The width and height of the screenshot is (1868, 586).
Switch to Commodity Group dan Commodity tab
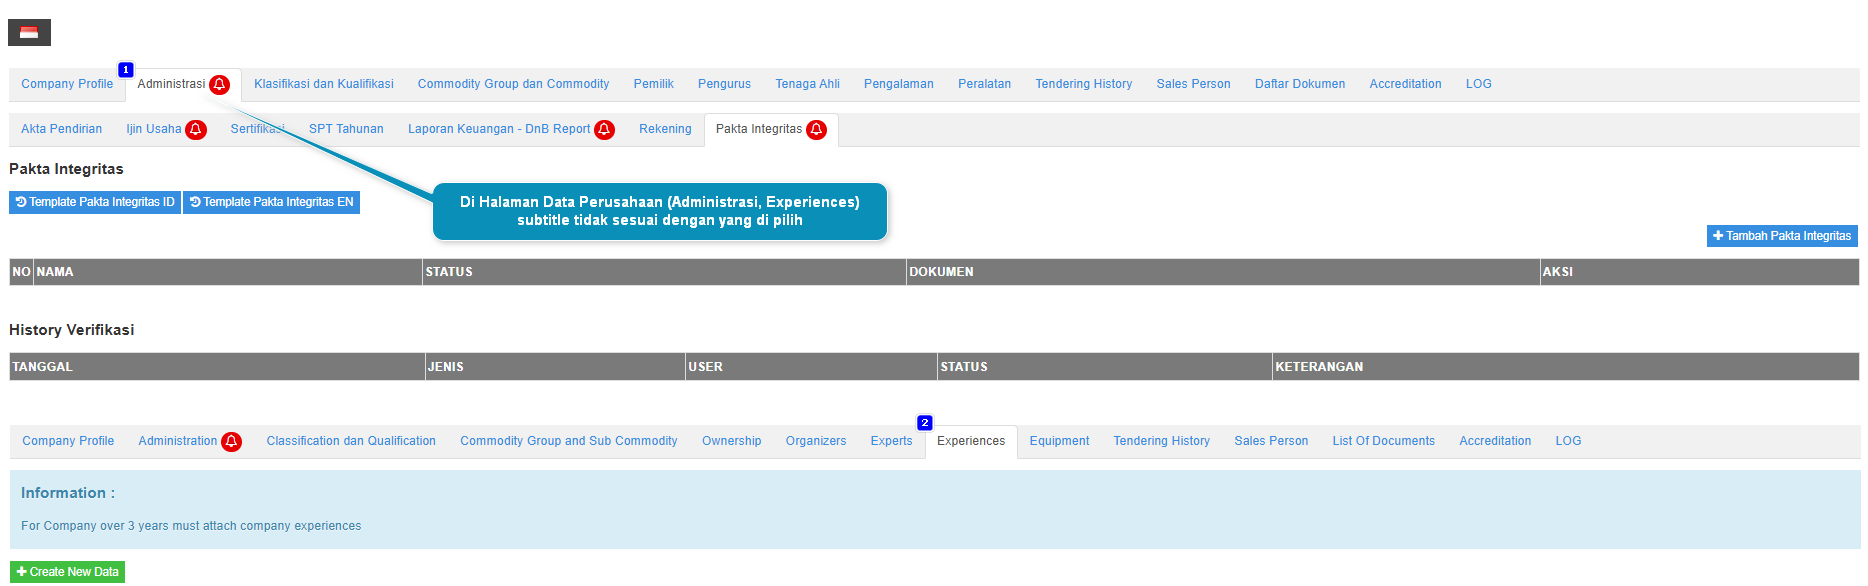(x=513, y=84)
